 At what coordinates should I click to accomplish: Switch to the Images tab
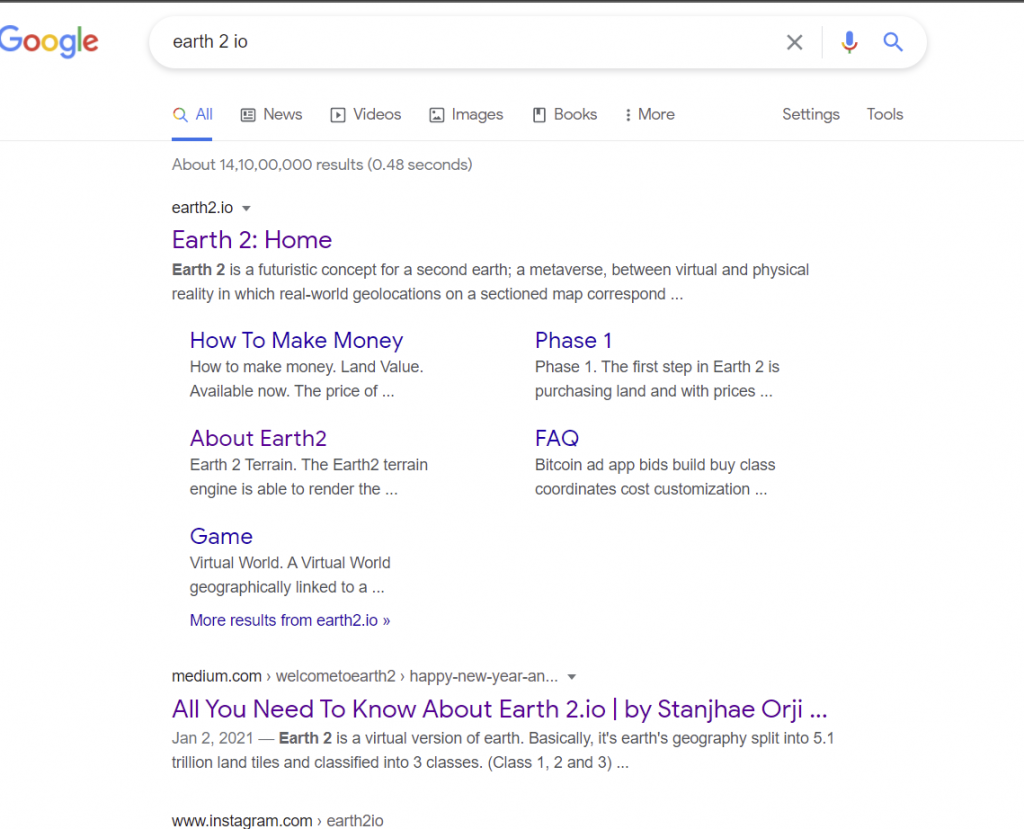point(466,114)
